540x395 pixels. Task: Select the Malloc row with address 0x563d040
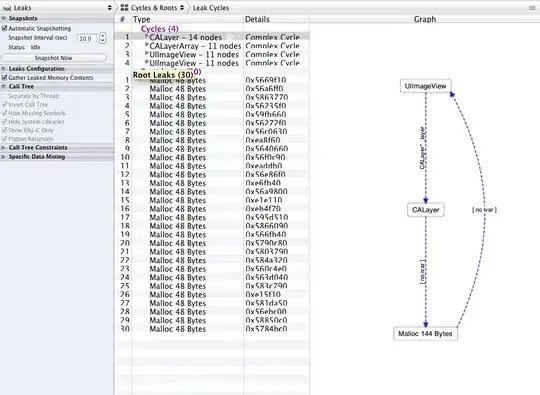212,278
